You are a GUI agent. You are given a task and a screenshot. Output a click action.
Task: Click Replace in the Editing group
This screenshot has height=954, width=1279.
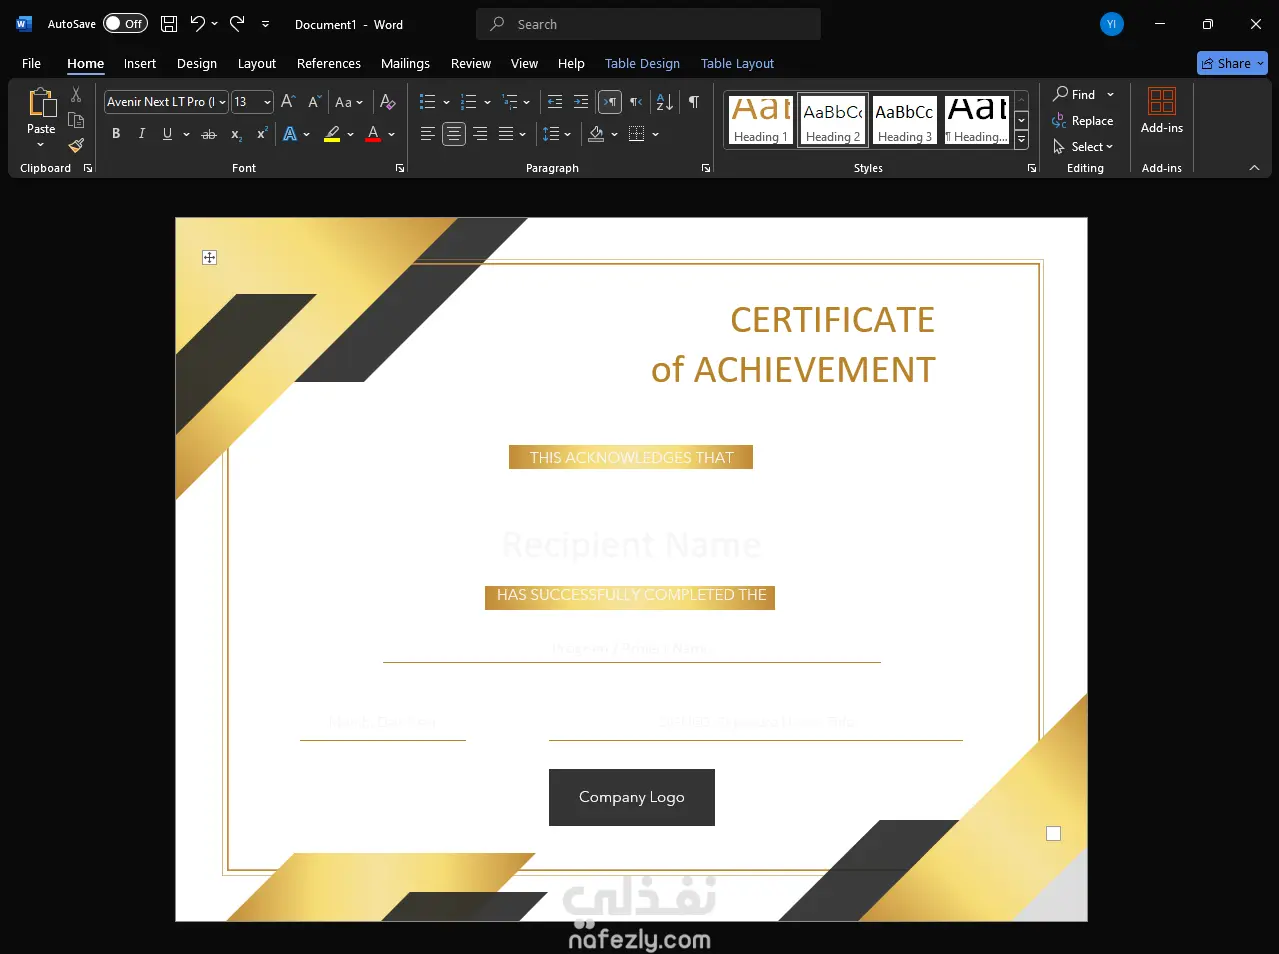(1091, 121)
